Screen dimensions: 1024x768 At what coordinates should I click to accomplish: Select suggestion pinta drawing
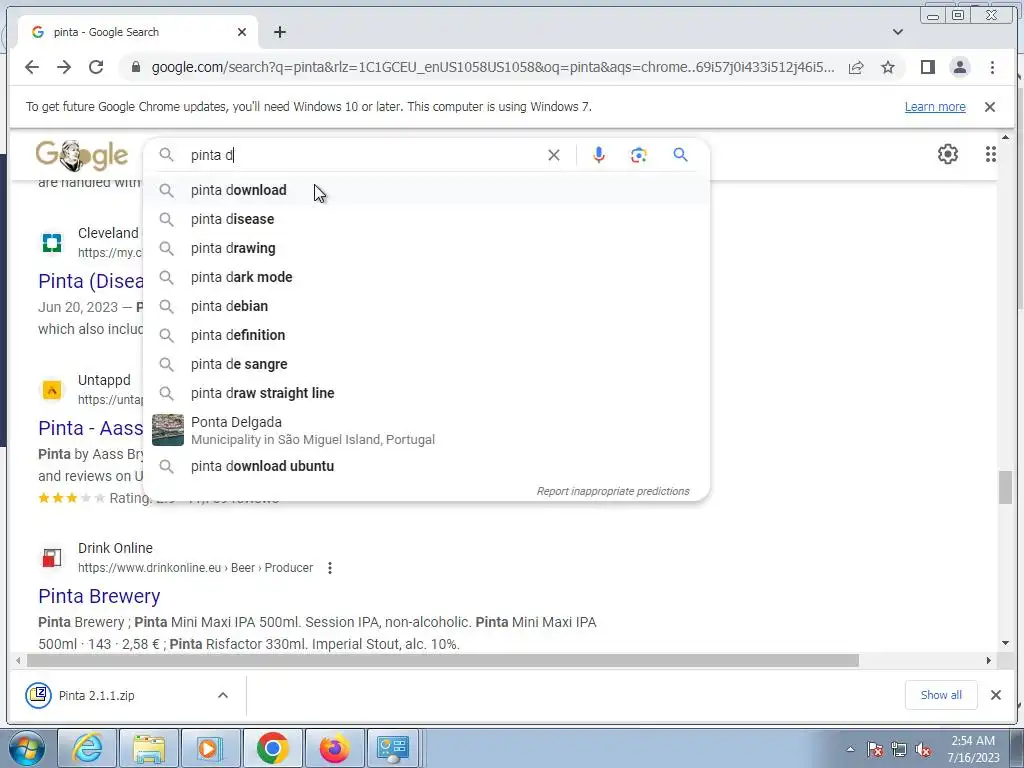(426, 248)
